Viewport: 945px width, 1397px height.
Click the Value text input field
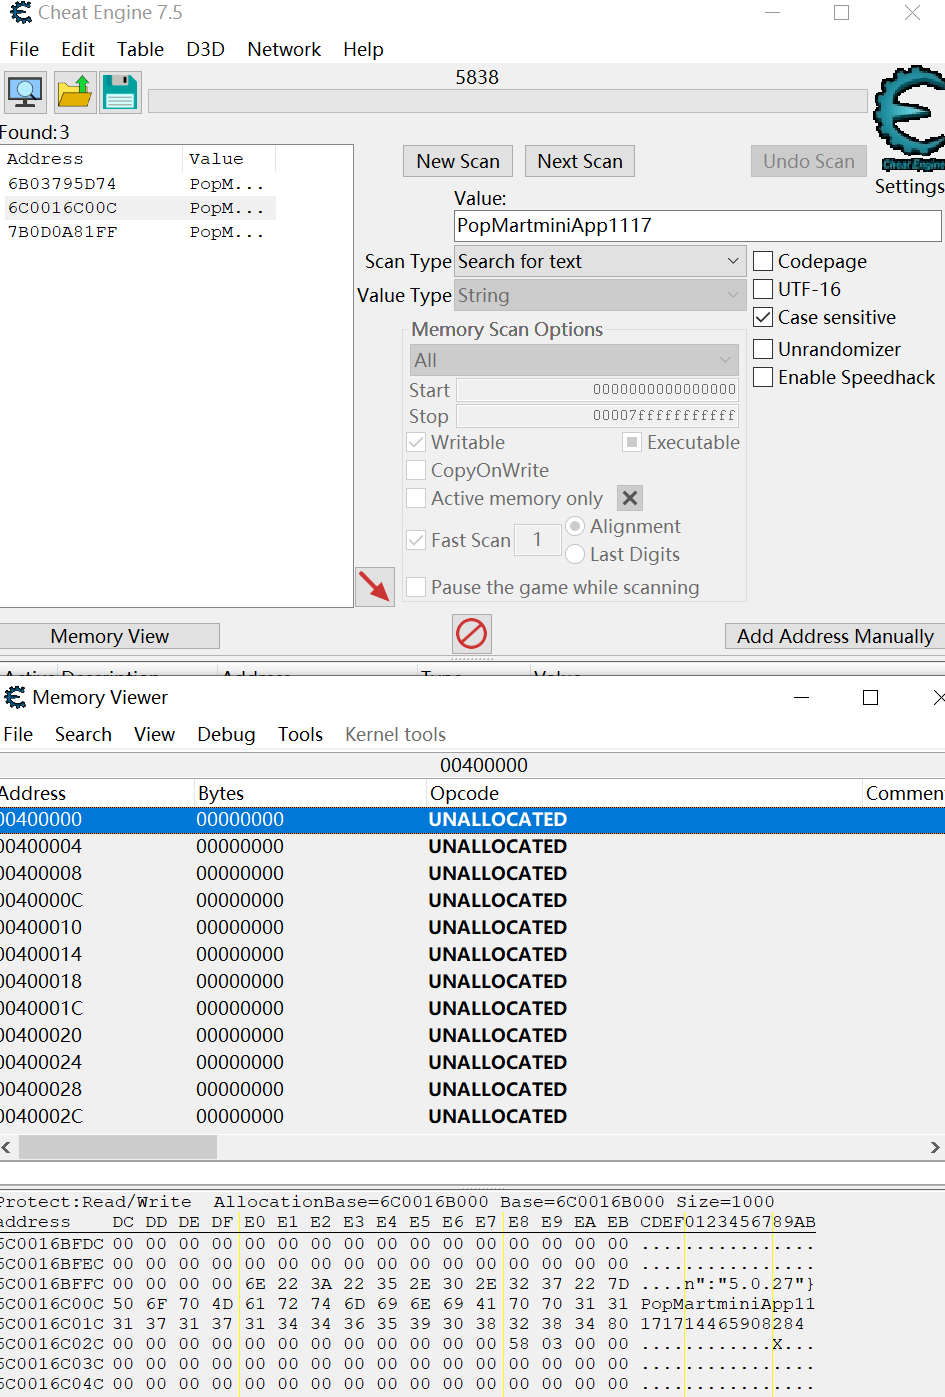coord(697,225)
